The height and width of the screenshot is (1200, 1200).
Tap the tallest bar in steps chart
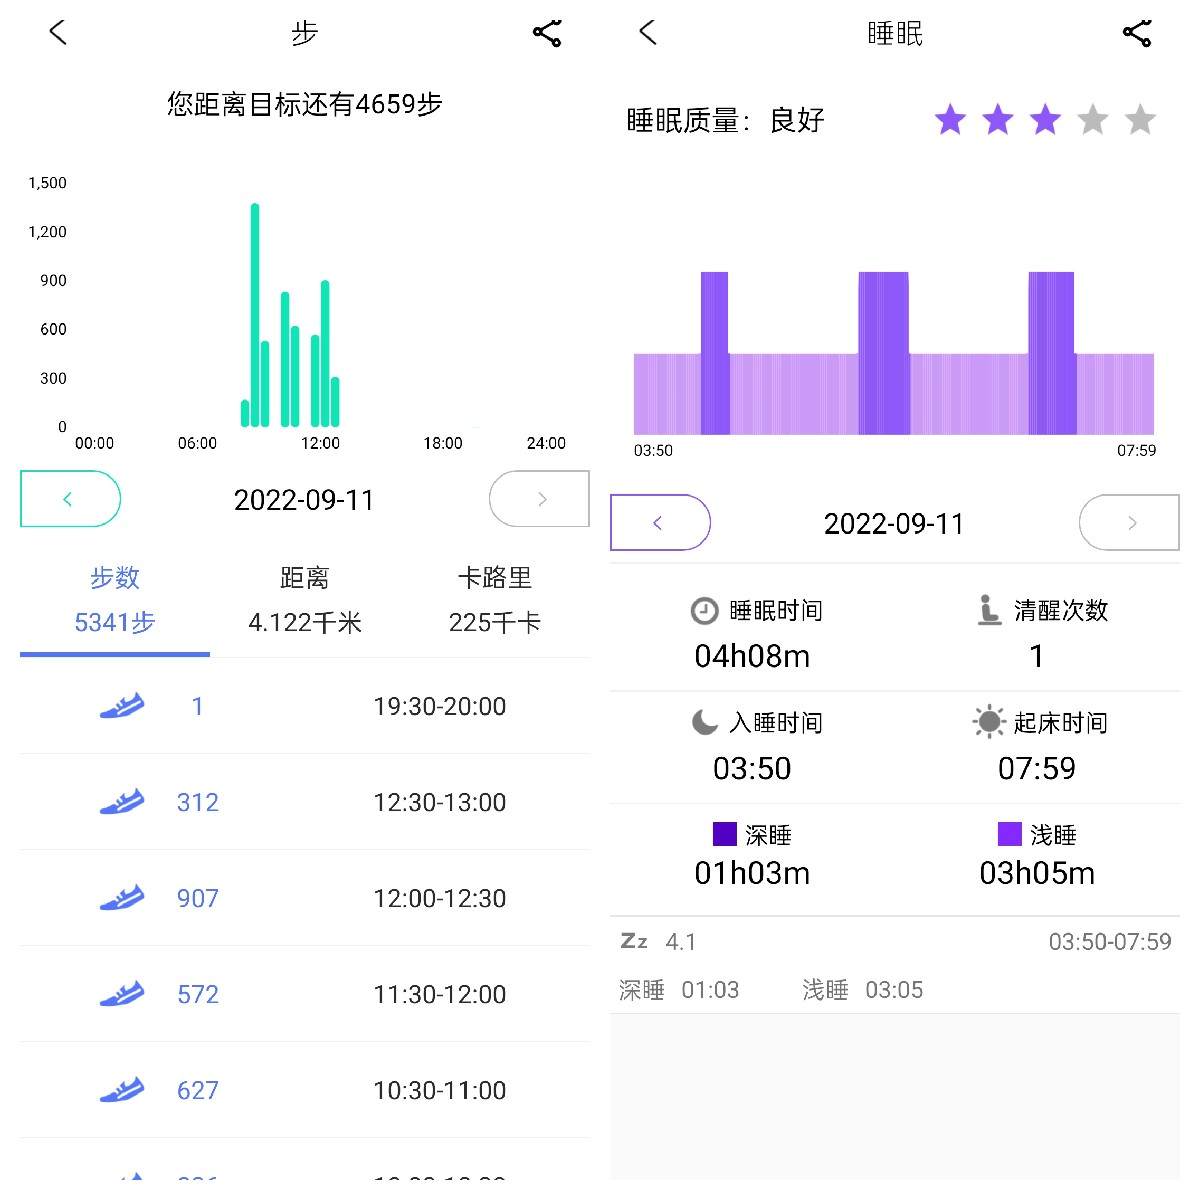click(255, 315)
